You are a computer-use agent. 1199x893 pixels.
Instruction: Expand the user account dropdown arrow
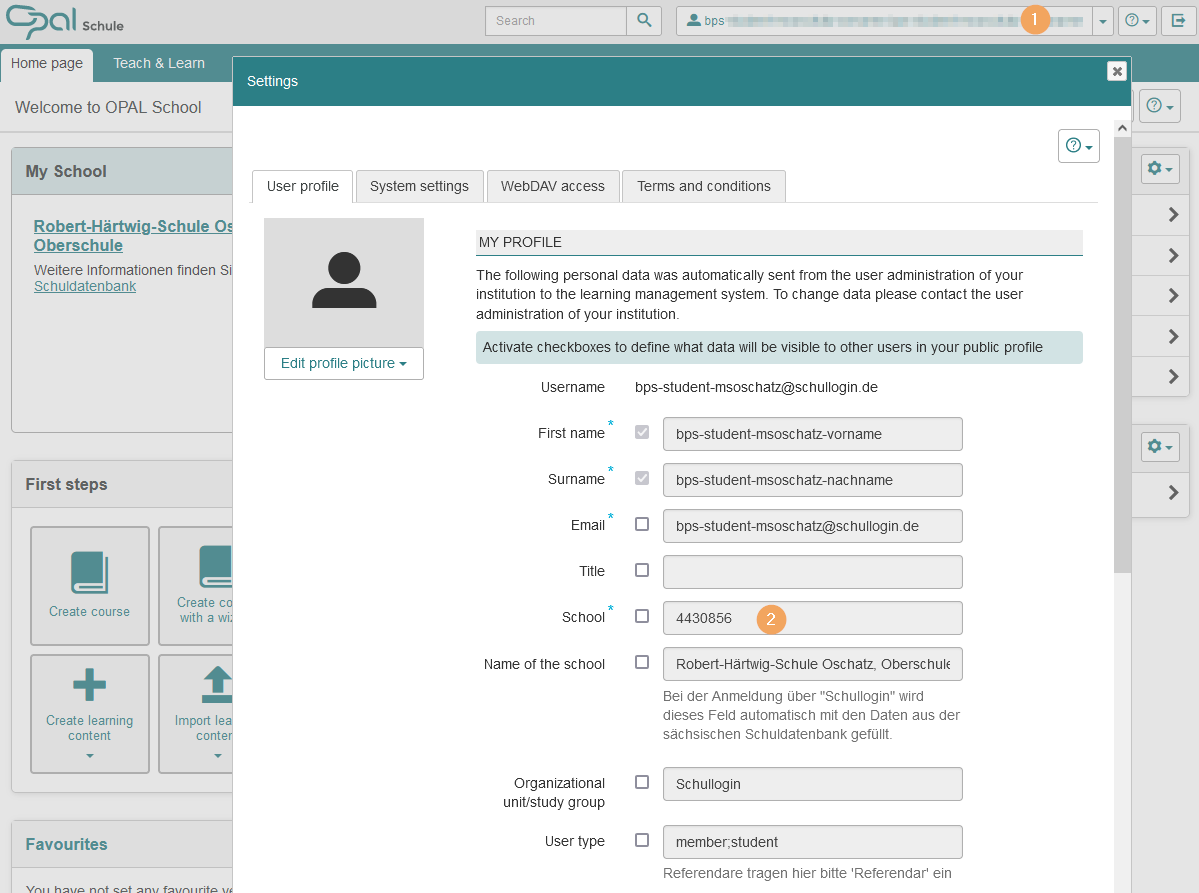click(1102, 21)
